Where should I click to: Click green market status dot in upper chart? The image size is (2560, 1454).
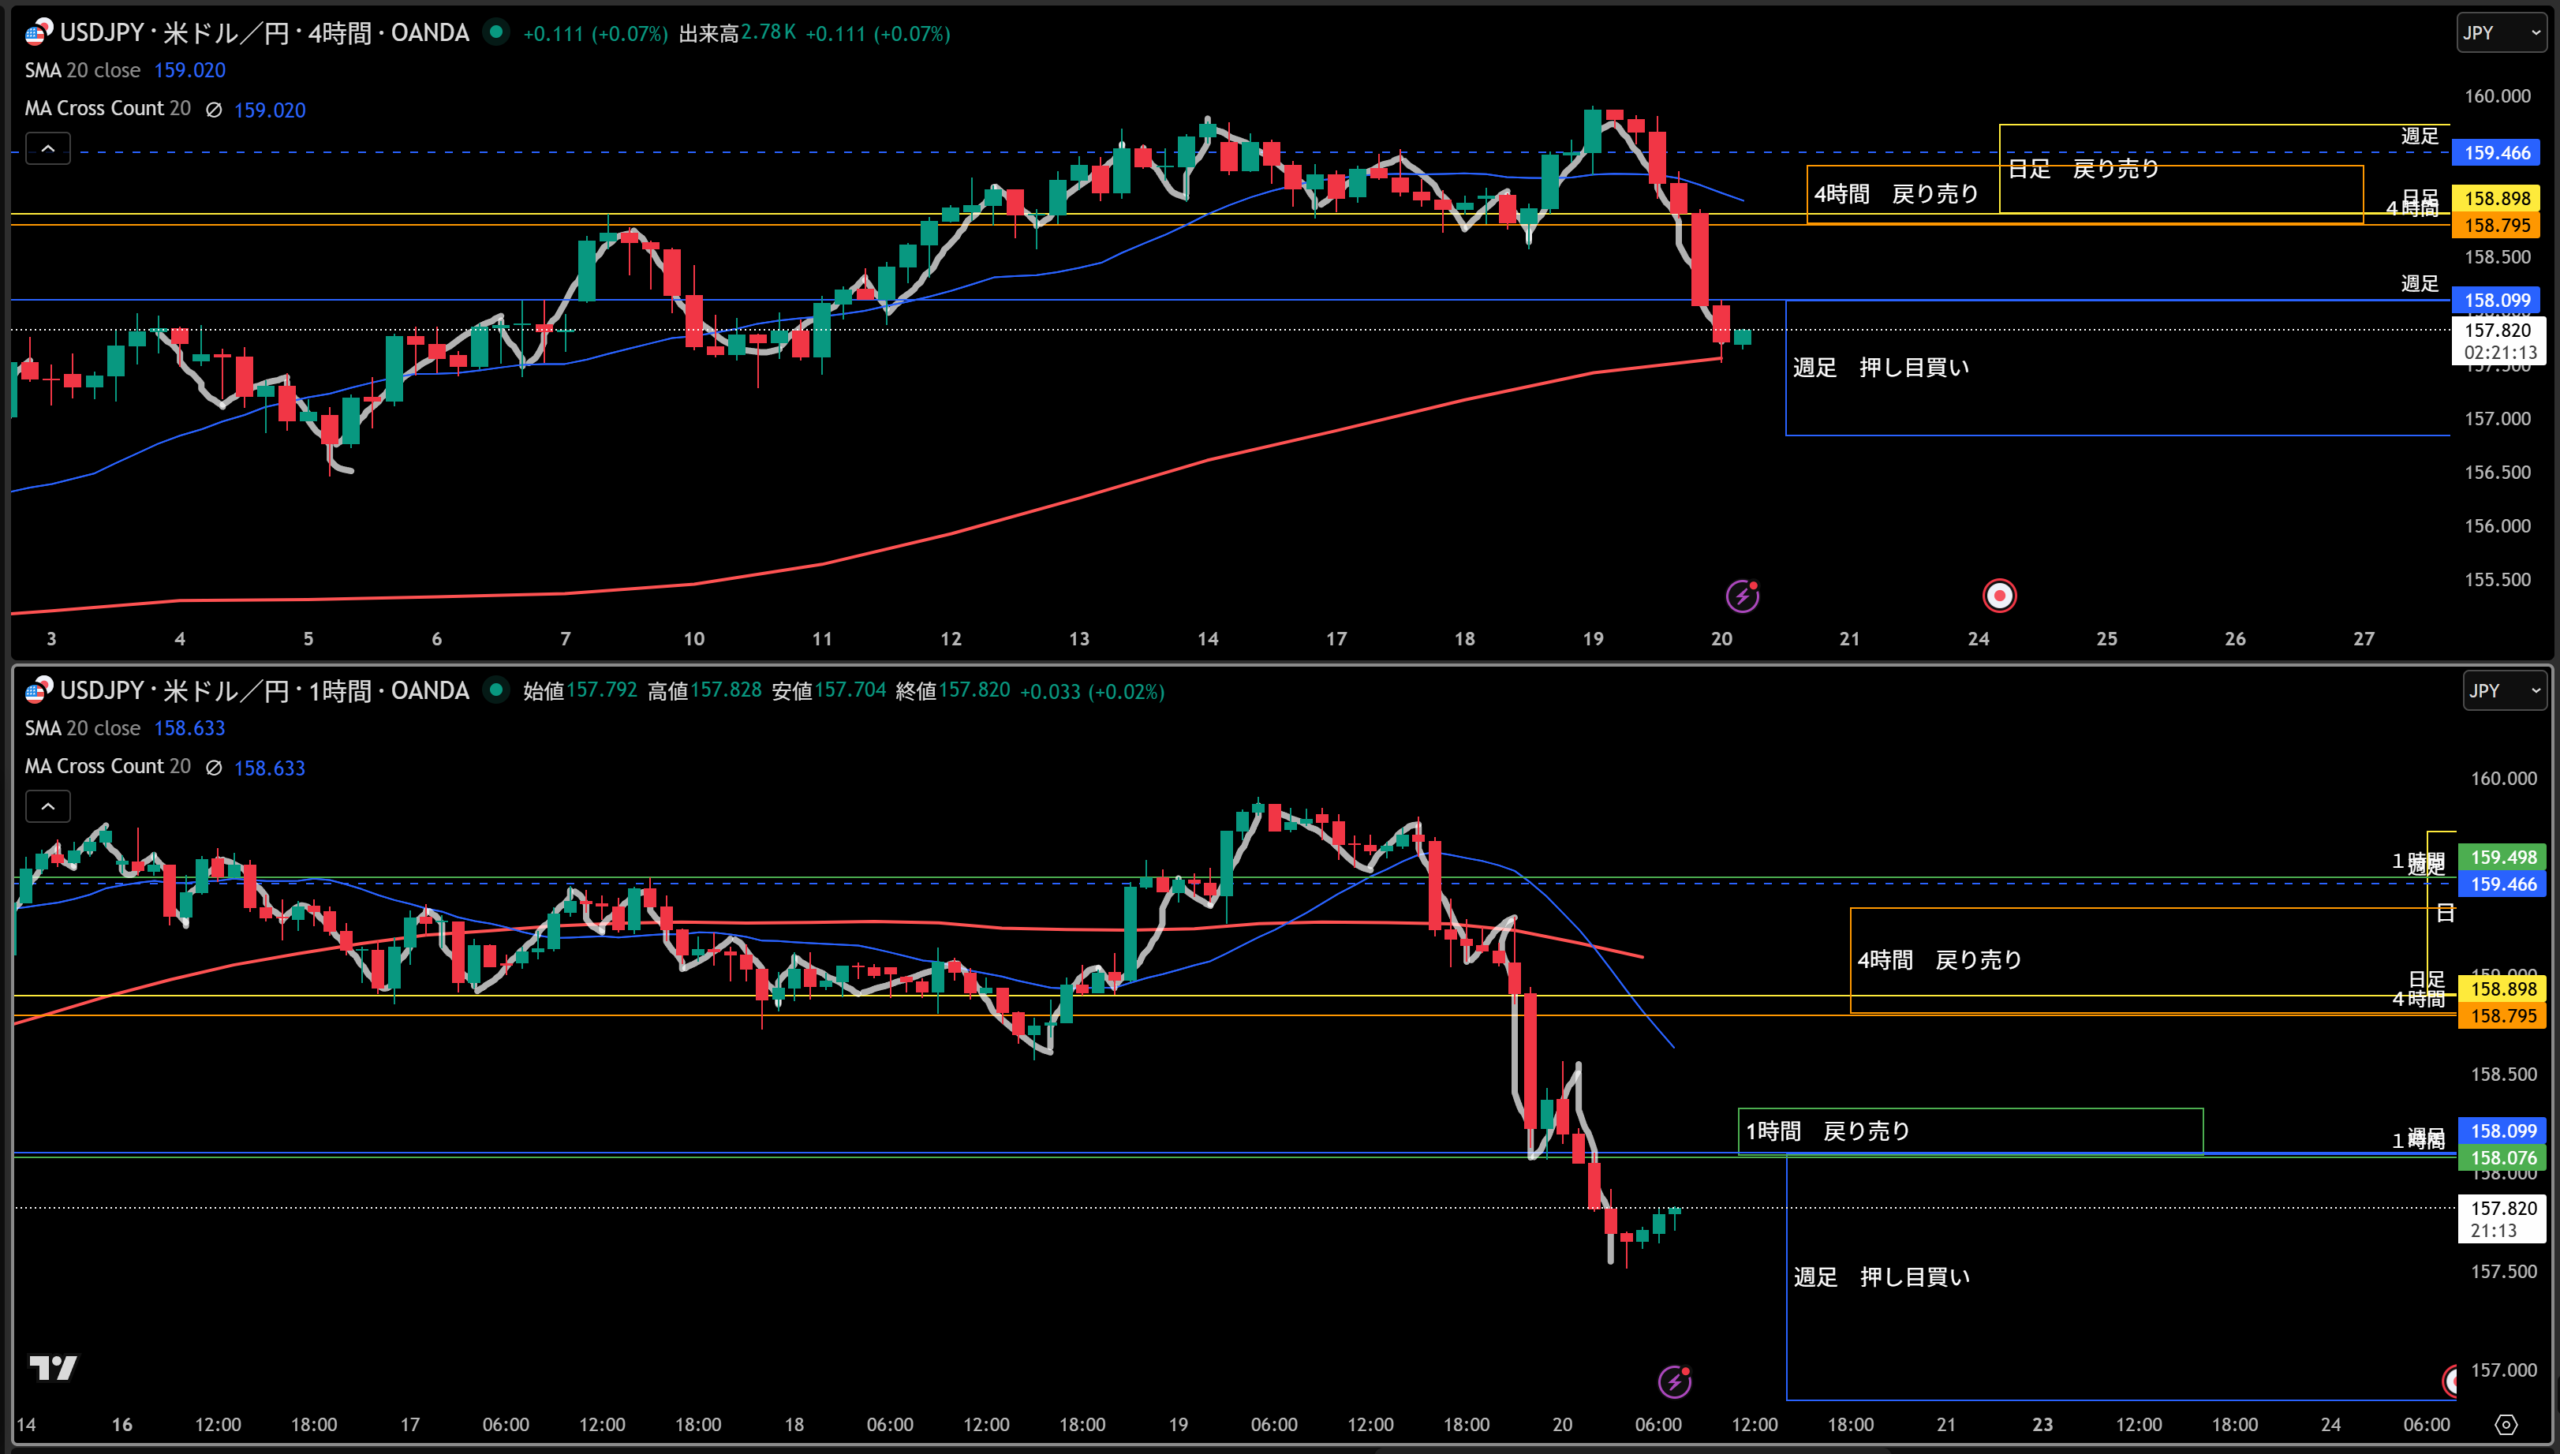pyautogui.click(x=495, y=32)
